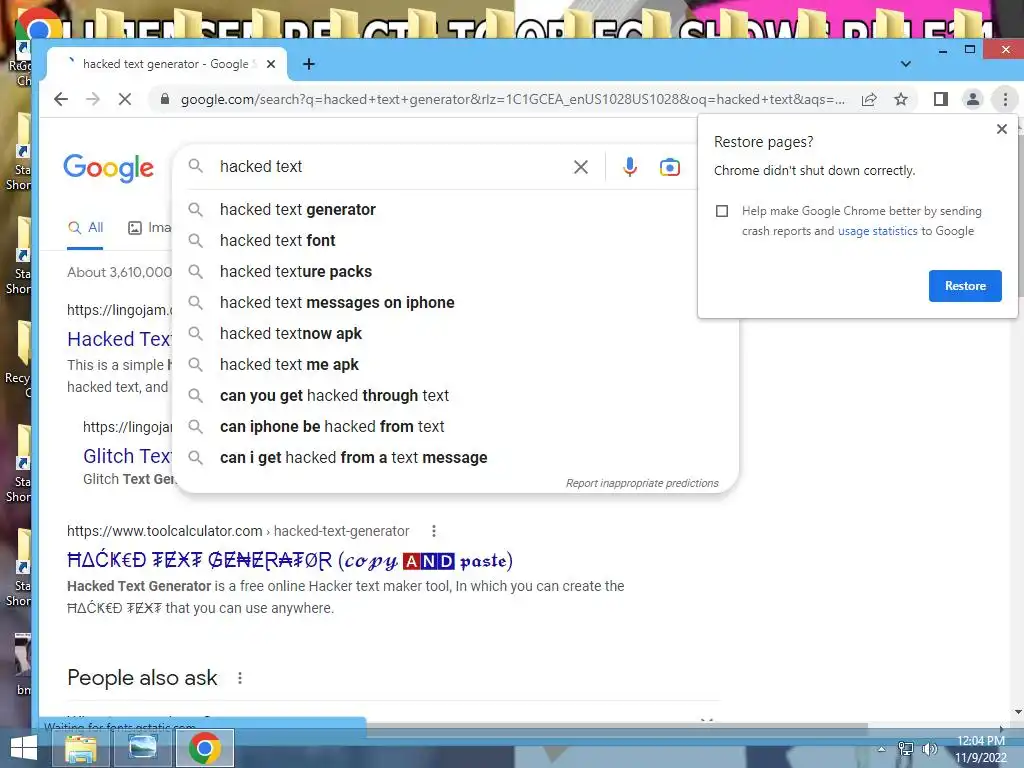This screenshot has height=768, width=1024.
Task: Click the Google logo
Action: tap(108, 168)
